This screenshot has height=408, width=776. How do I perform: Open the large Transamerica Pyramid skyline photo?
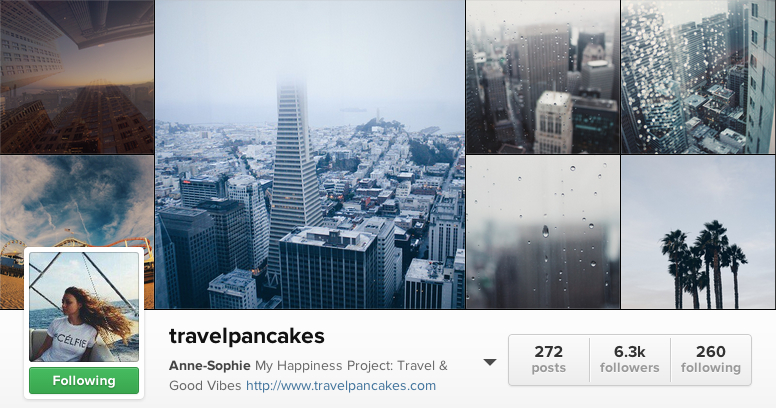click(310, 154)
